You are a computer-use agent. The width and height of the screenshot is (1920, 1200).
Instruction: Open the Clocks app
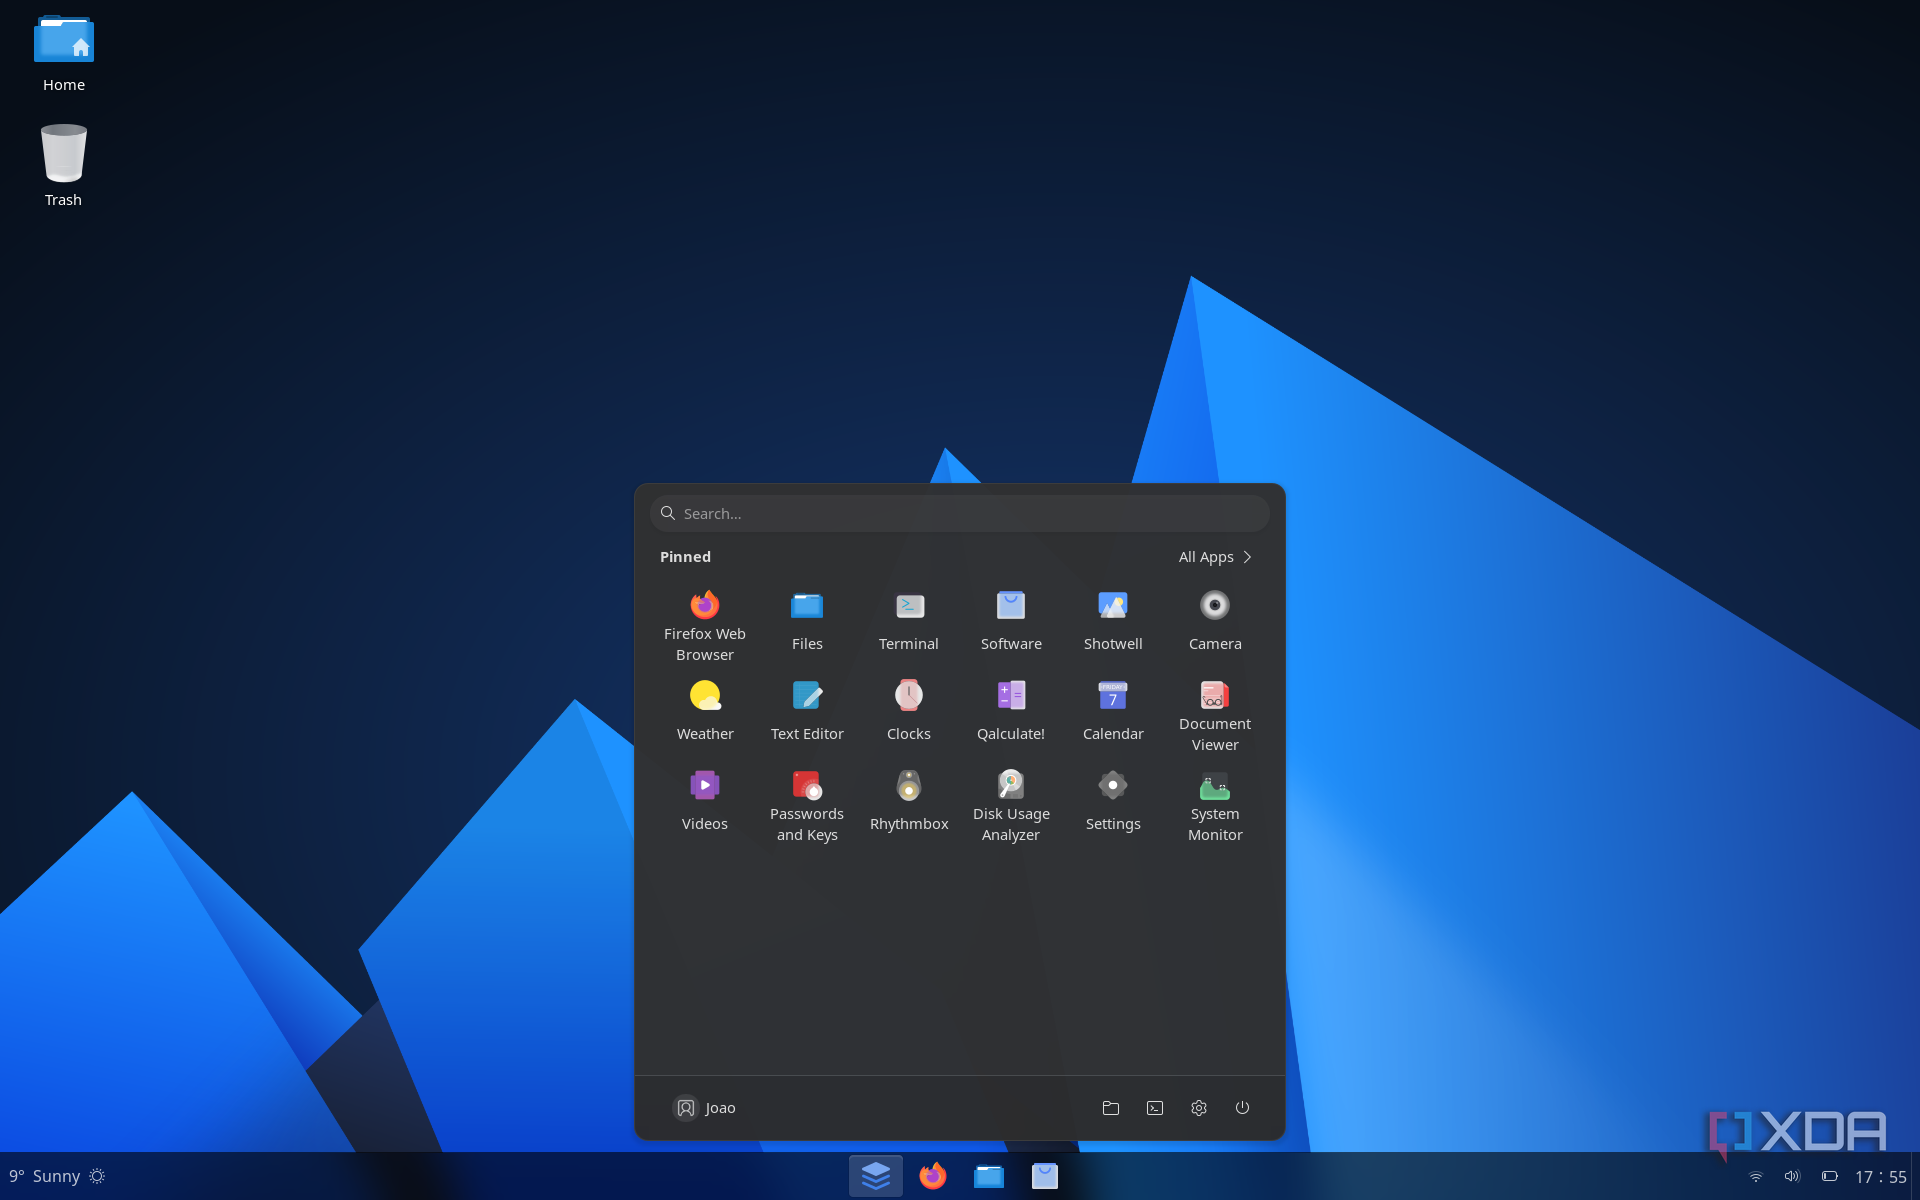(x=909, y=710)
